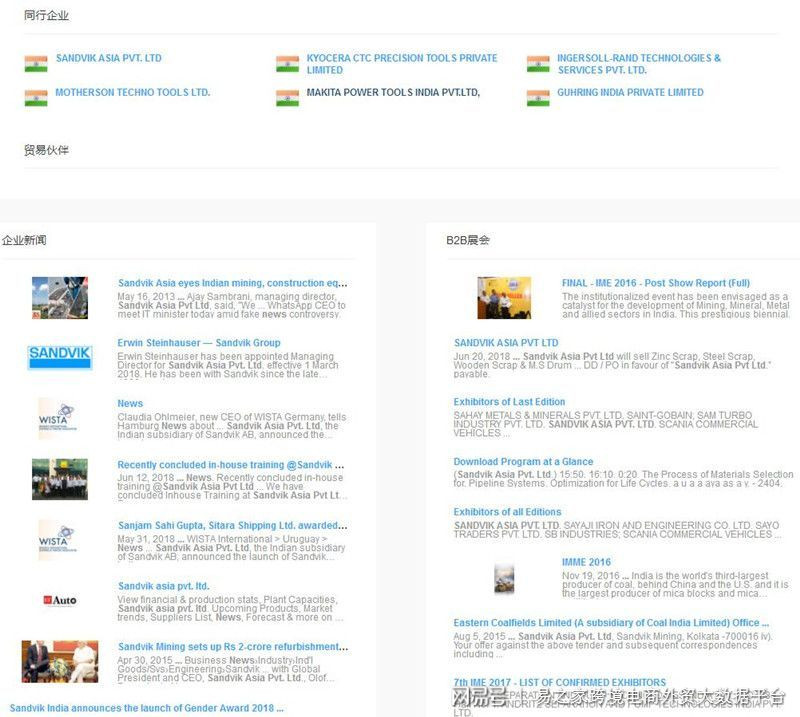Click India flag icon beside Makita Power Tools
The width and height of the screenshot is (800, 717).
pos(287,97)
